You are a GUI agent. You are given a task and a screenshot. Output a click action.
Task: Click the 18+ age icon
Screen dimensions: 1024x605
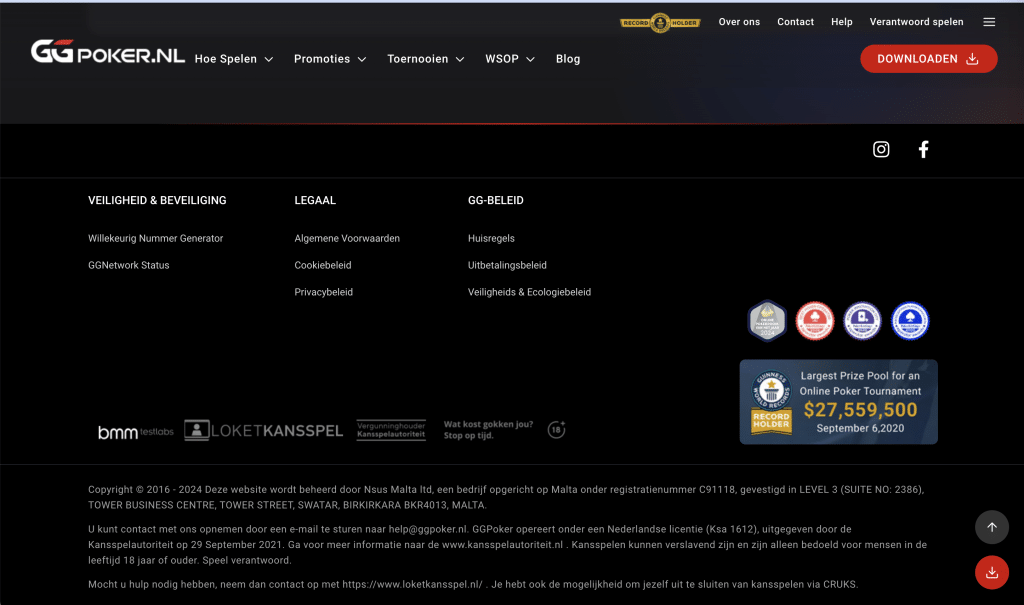pyautogui.click(x=556, y=429)
